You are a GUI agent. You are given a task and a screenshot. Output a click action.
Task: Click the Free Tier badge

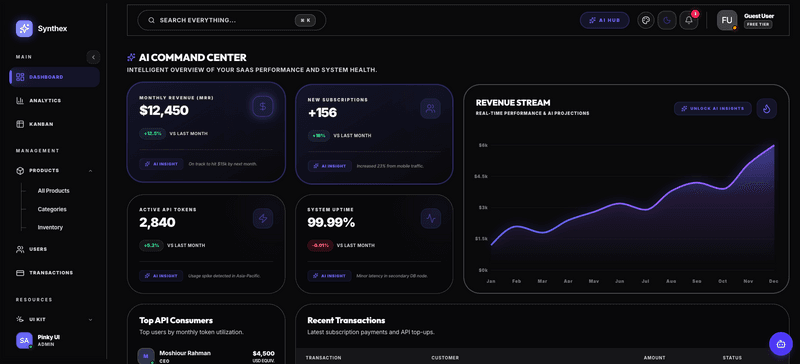coord(758,25)
